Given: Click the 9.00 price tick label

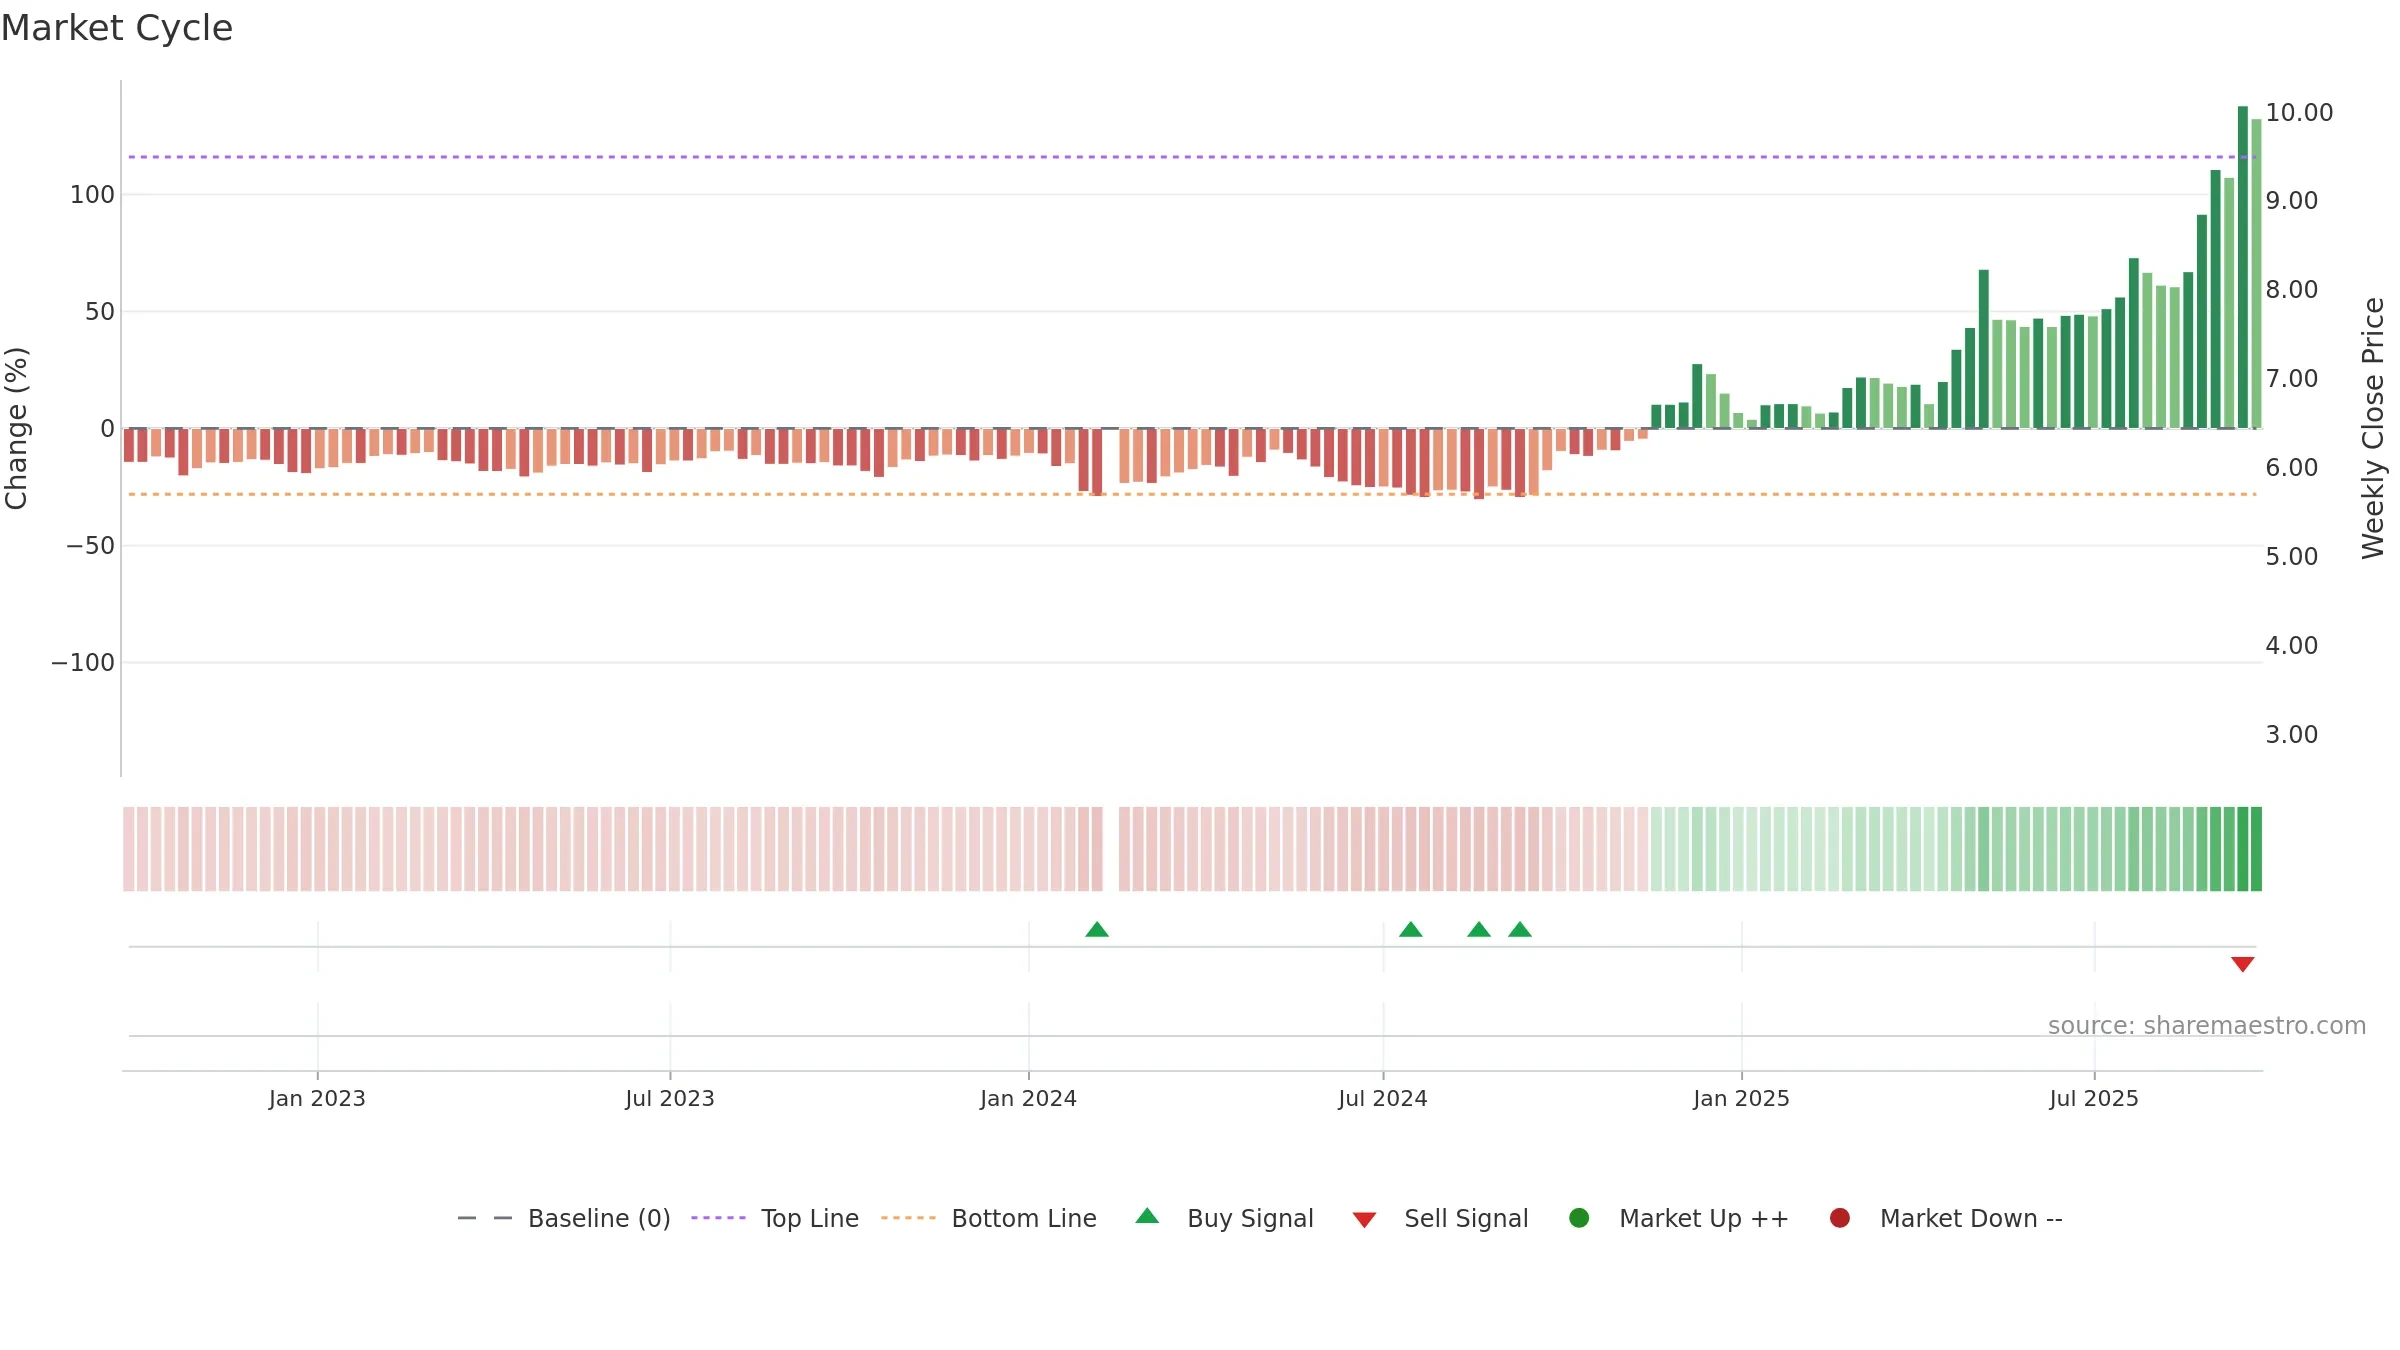Looking at the screenshot, I should pos(2291,201).
